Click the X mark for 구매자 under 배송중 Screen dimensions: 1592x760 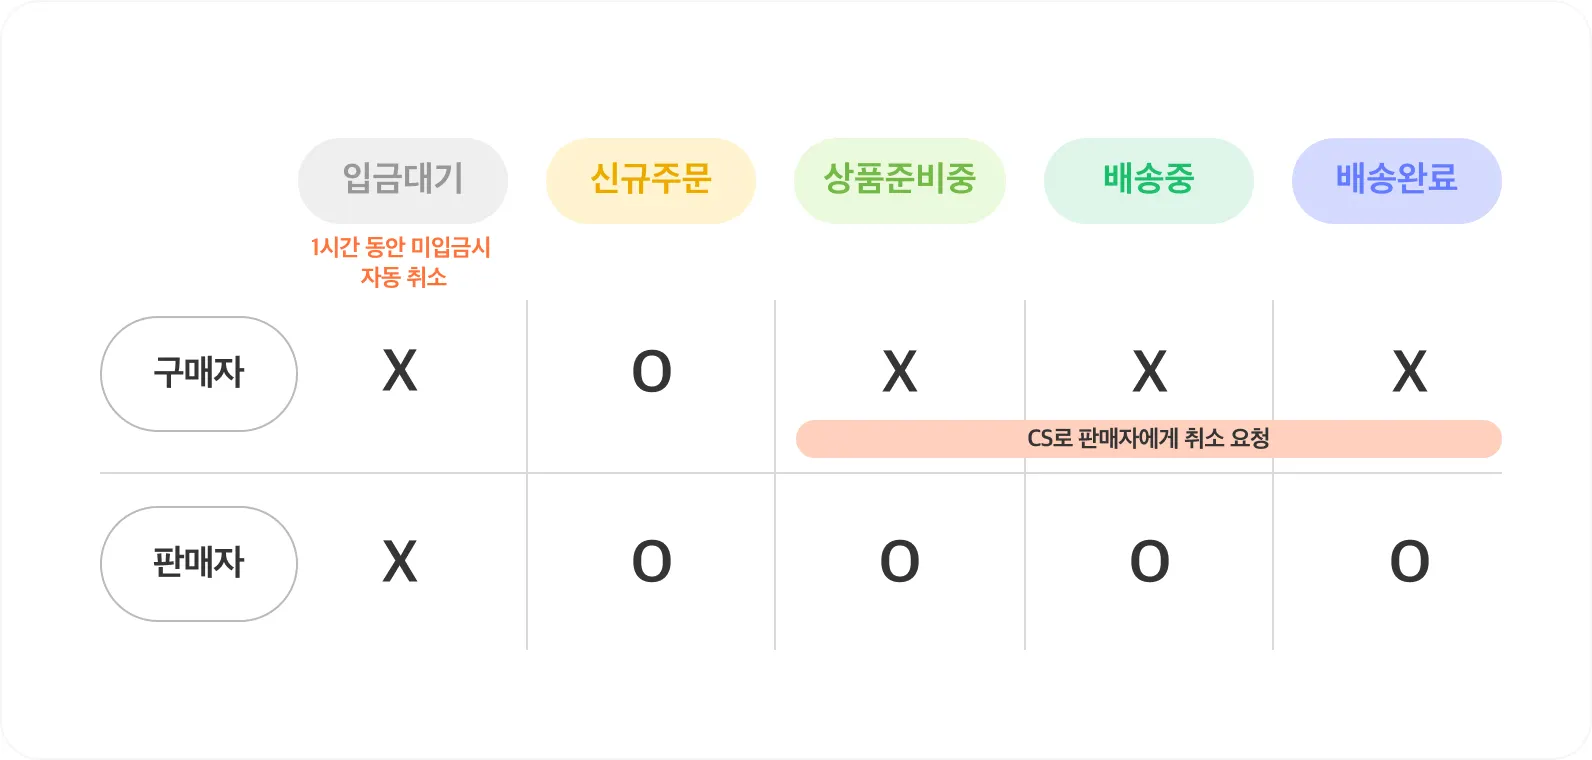(1150, 371)
